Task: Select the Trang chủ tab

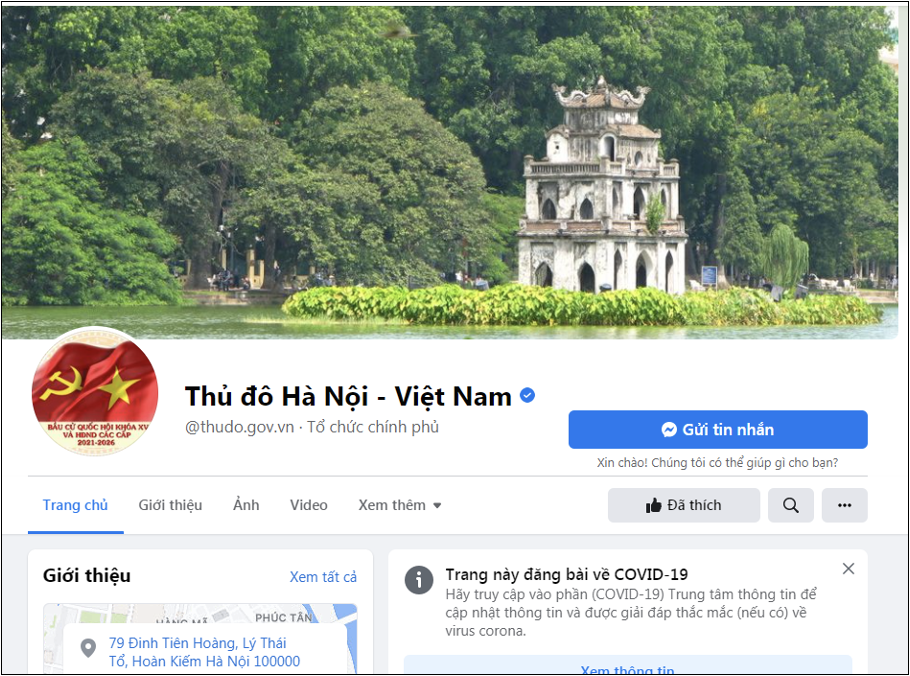Action: (x=75, y=505)
